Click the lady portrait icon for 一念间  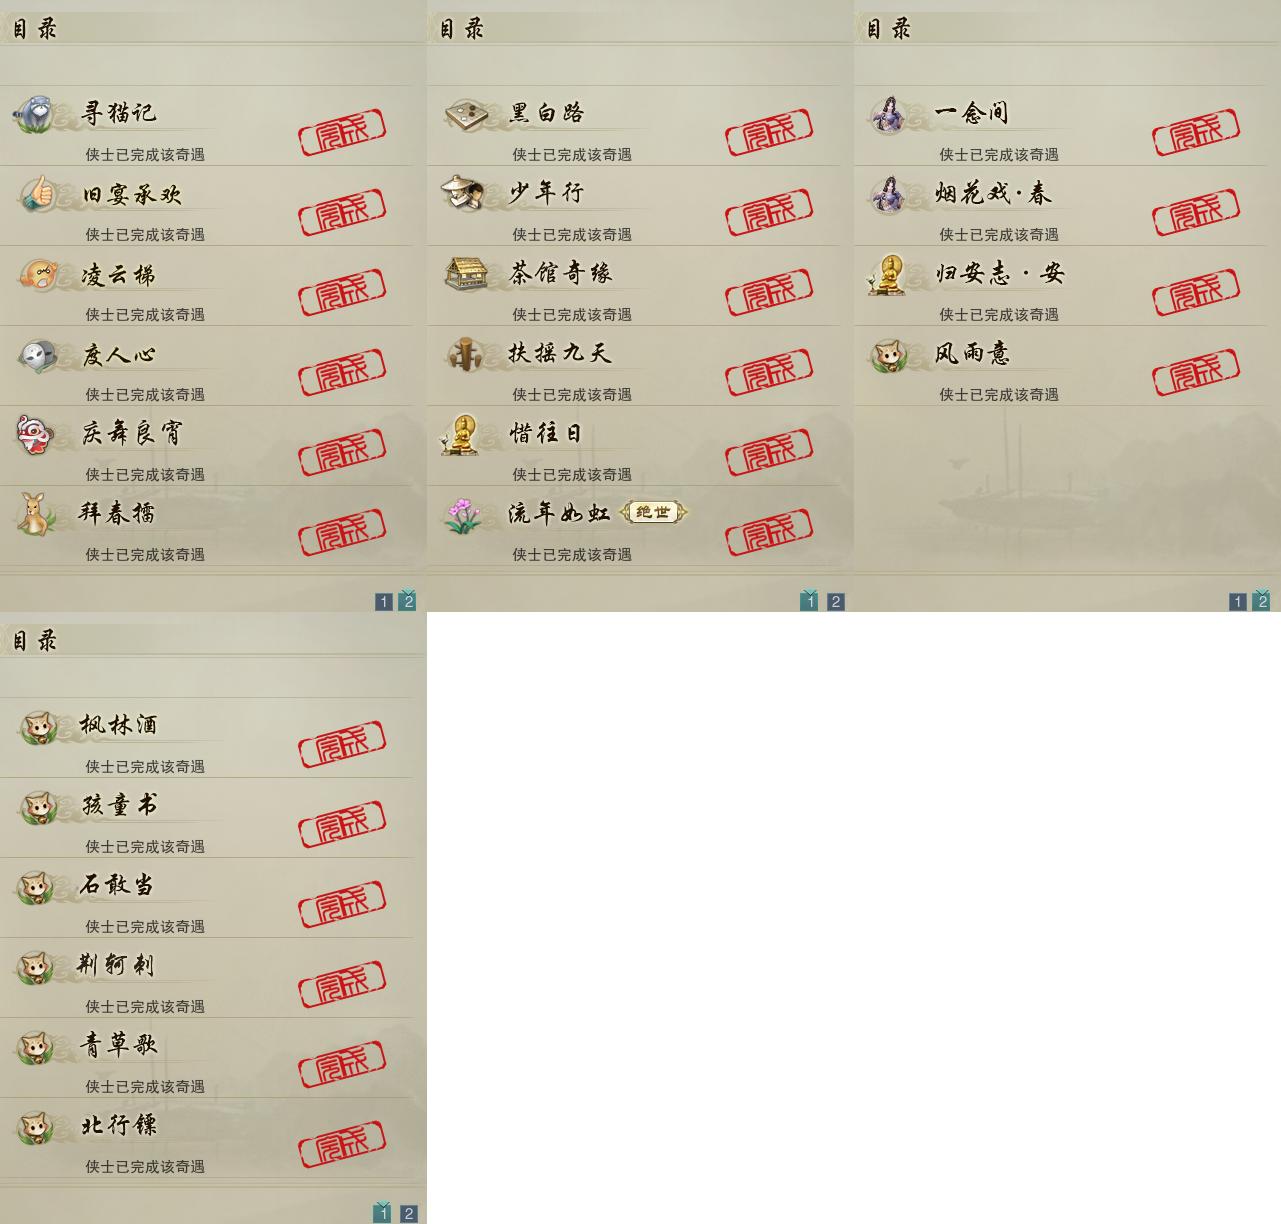[x=889, y=114]
